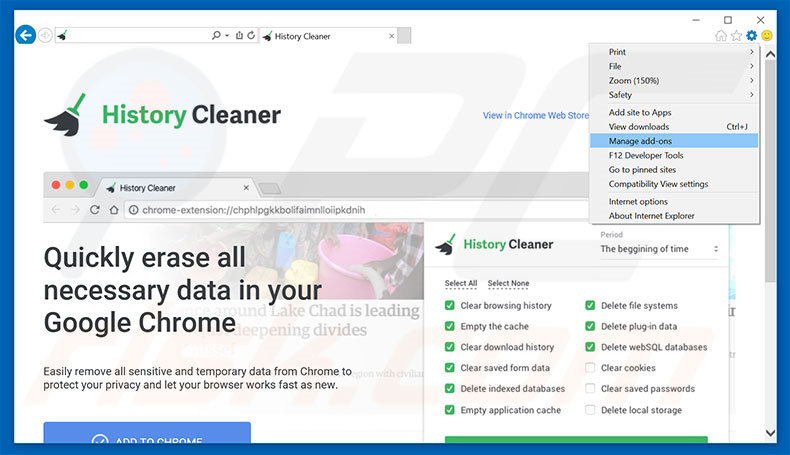Open Favorites star icon
The image size is (790, 455).
(736, 35)
